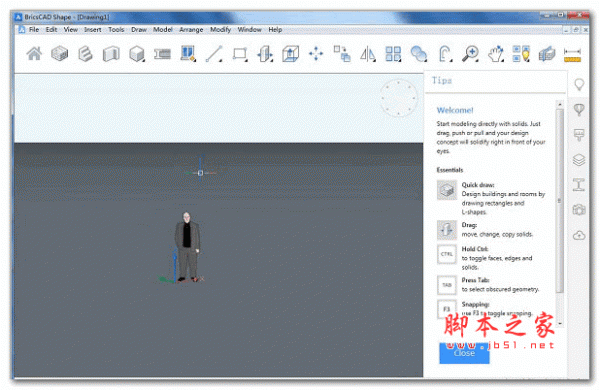This screenshot has width=600, height=390.
Task: Click the standing man figure in viewport
Action: [187, 247]
